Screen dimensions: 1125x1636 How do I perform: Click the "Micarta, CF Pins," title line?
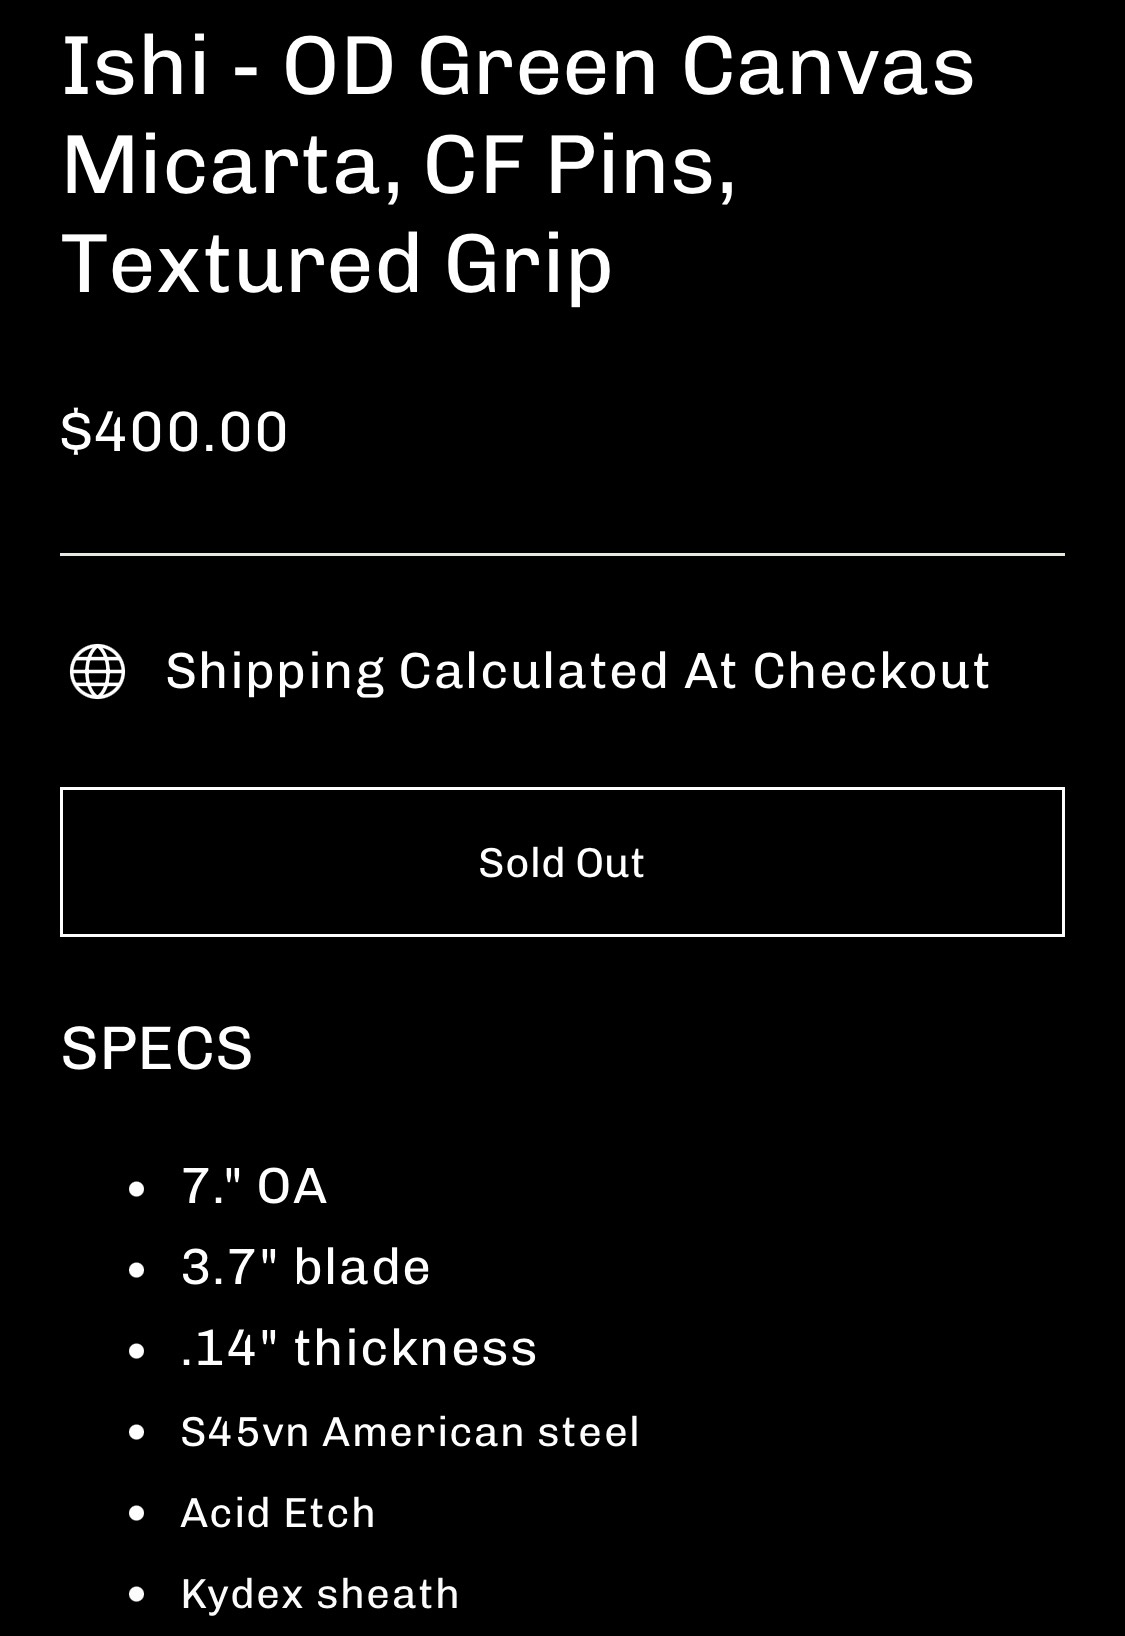pos(399,165)
